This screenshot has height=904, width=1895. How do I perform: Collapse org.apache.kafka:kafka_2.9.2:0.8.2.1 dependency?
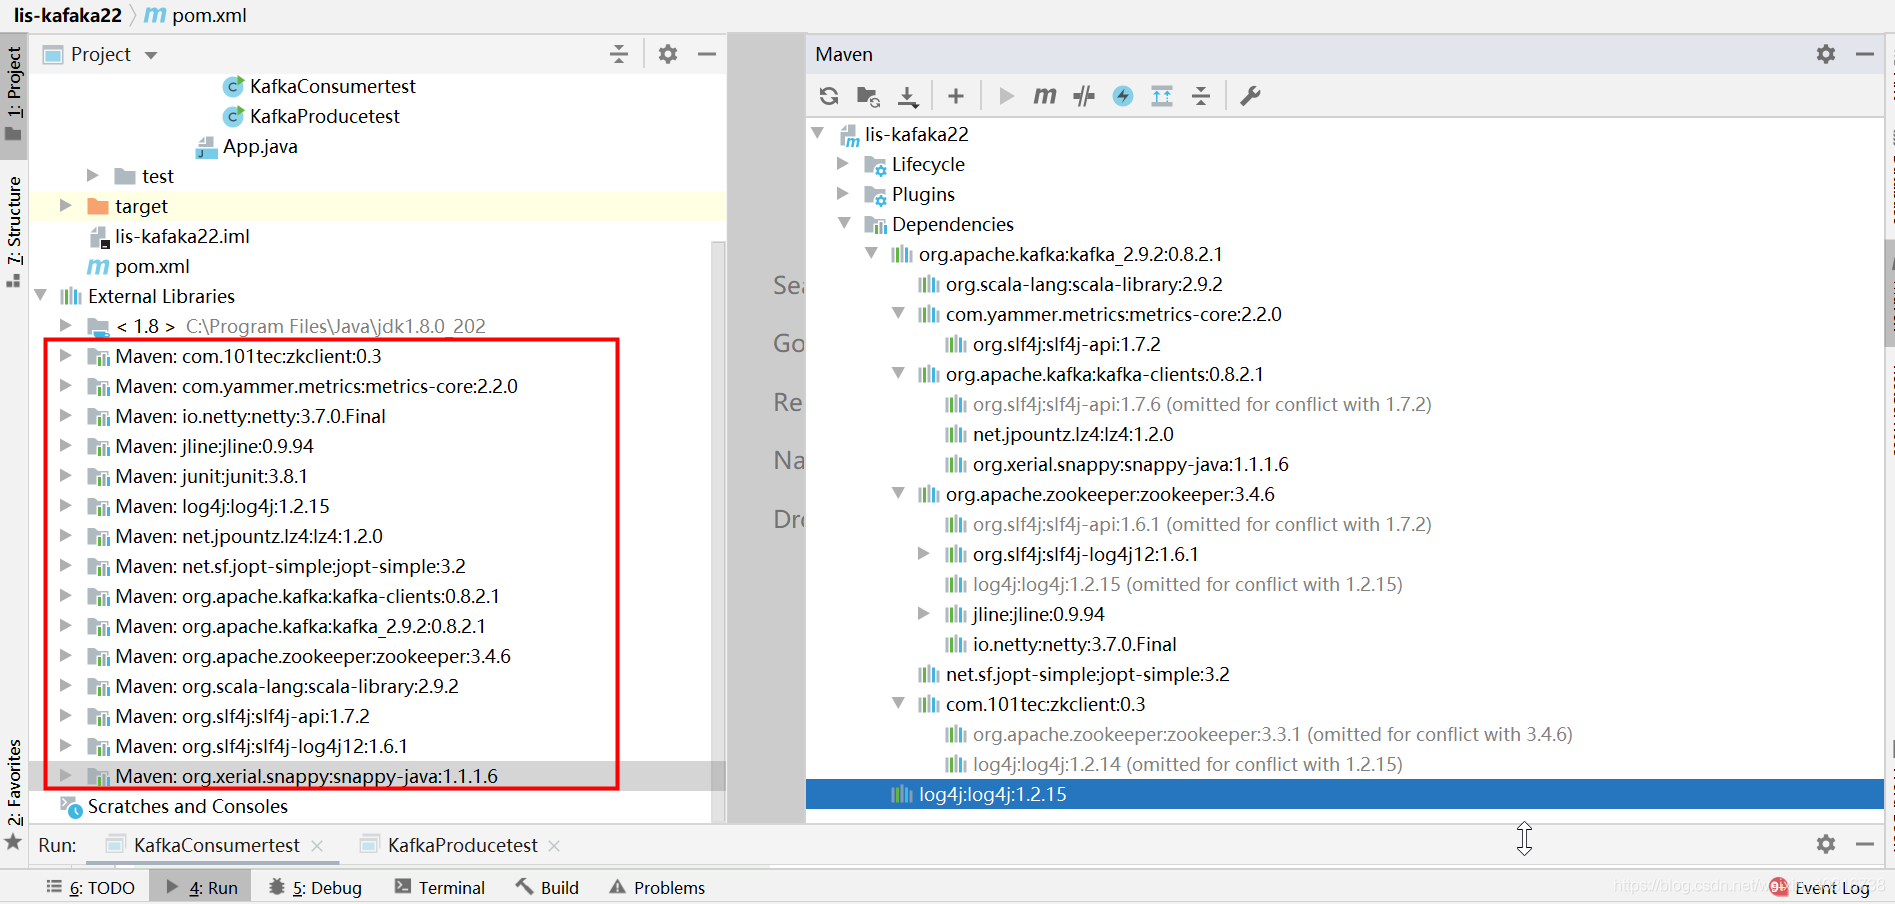872,253
